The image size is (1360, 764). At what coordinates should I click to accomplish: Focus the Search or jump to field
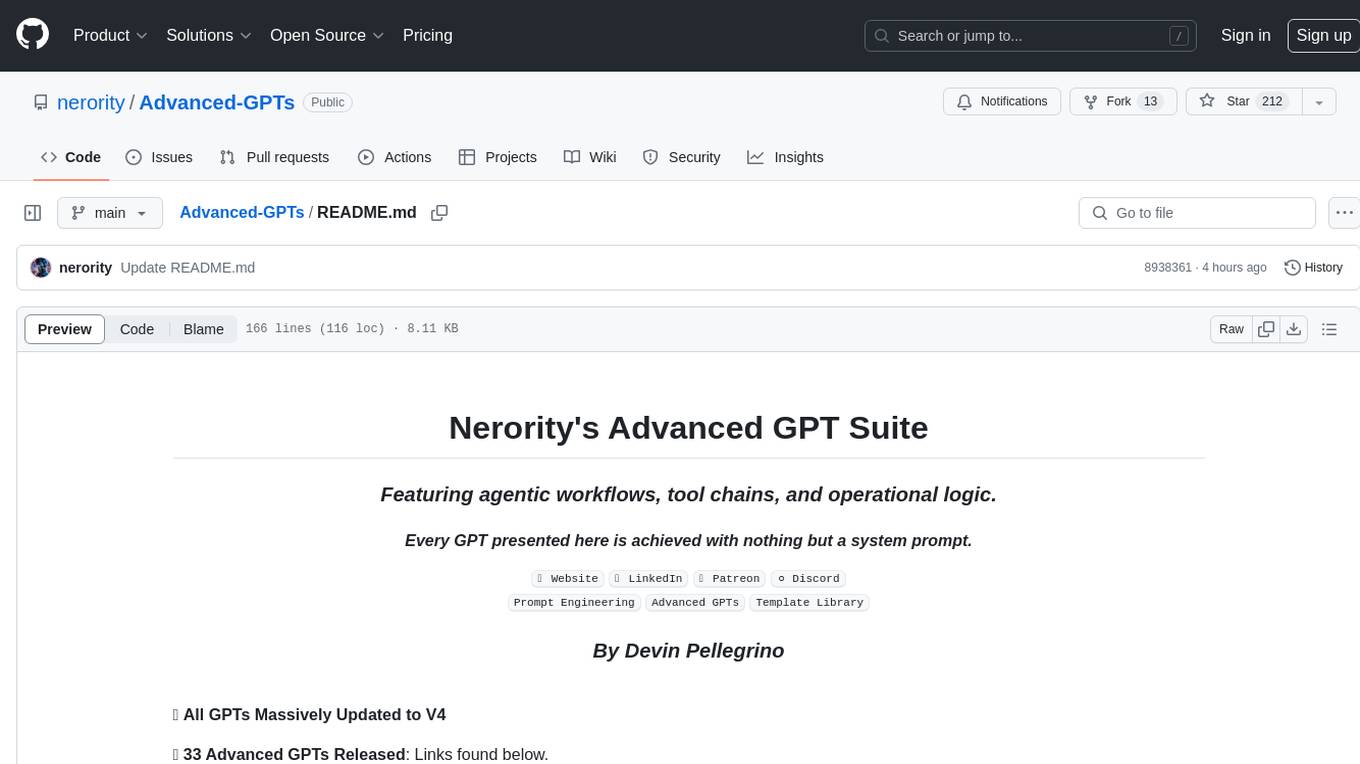(x=1031, y=35)
